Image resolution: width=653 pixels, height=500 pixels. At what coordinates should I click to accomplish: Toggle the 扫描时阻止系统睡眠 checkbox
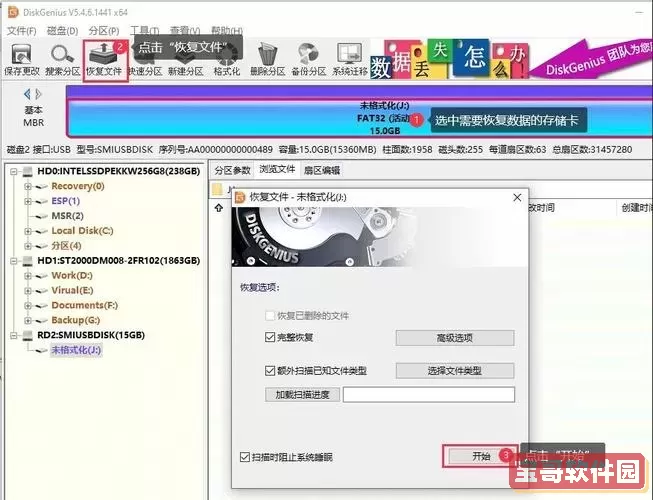tap(245, 457)
